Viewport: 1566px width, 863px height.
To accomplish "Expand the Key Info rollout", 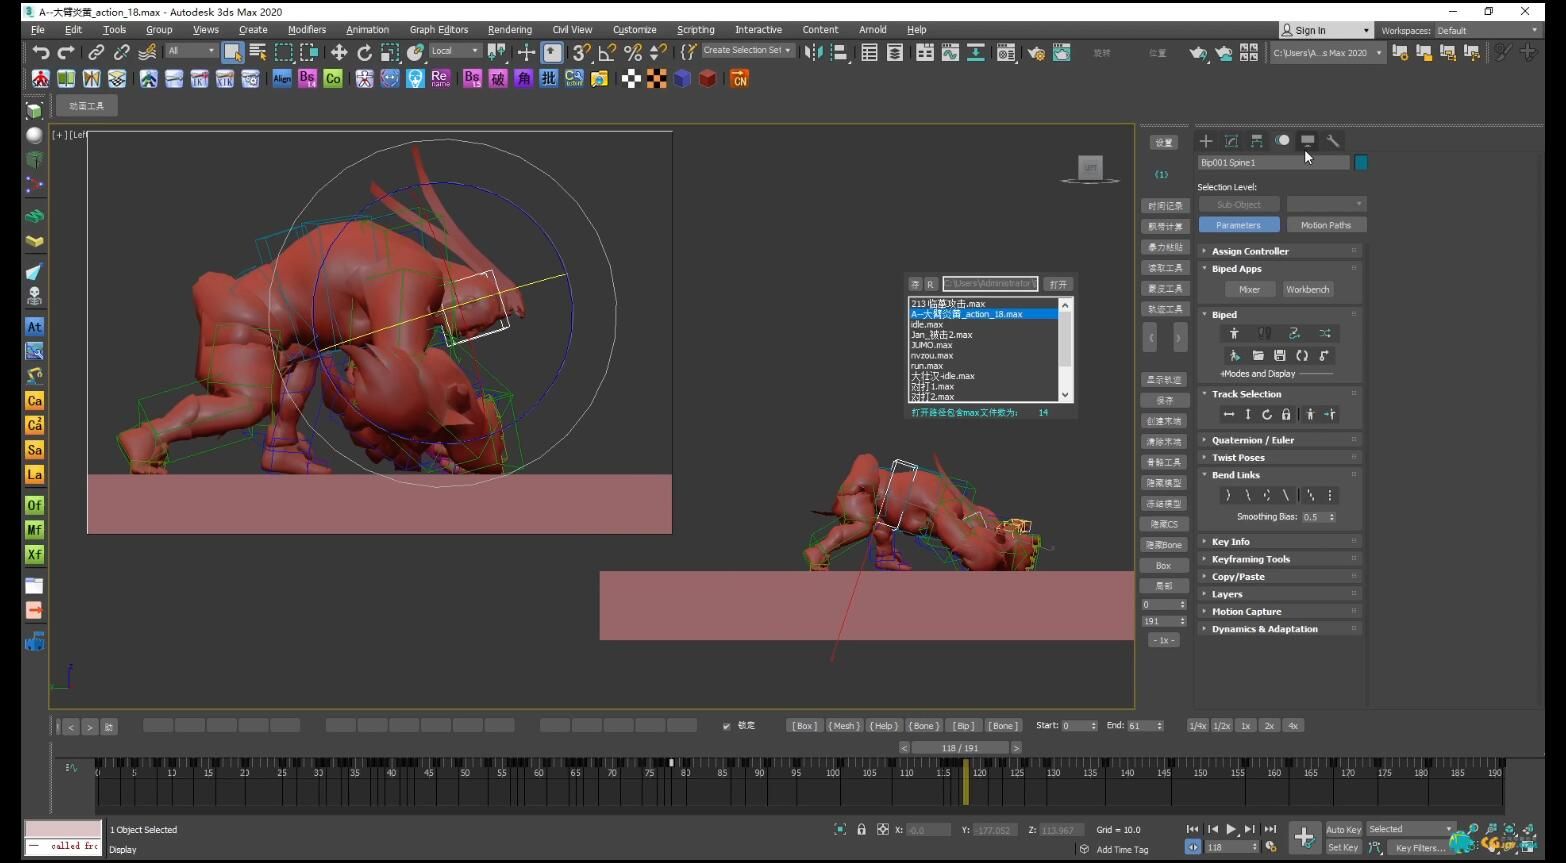I will click(1281, 542).
